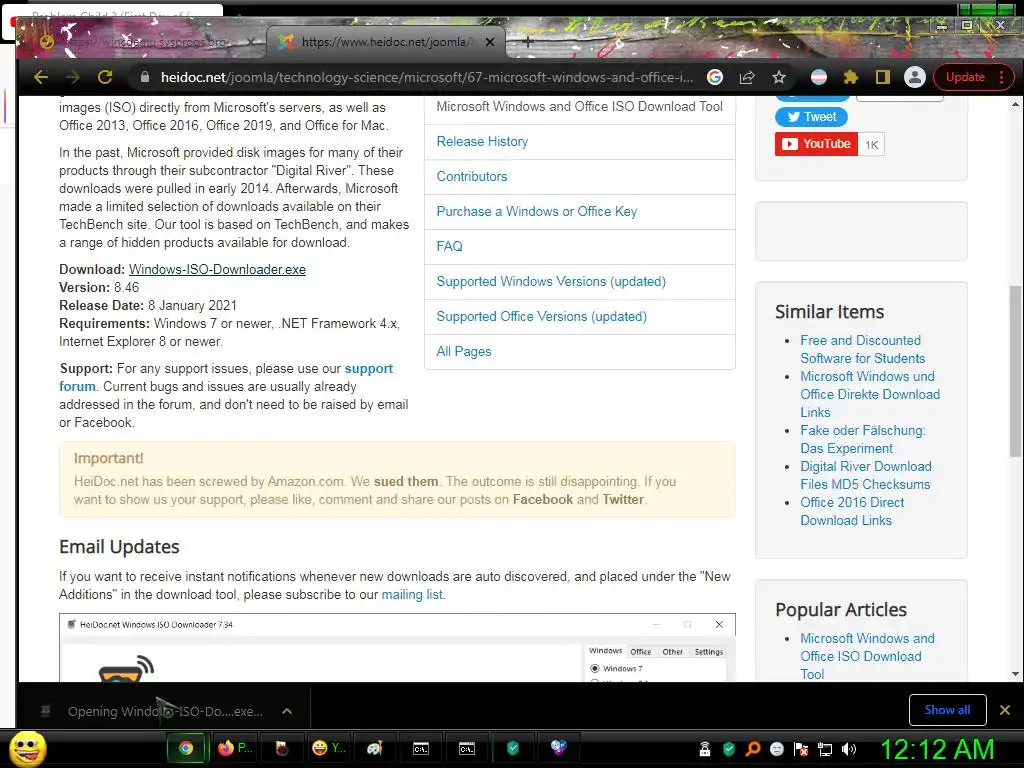1024x768 pixels.
Task: Open the green shield taskbar app
Action: pyautogui.click(x=513, y=748)
